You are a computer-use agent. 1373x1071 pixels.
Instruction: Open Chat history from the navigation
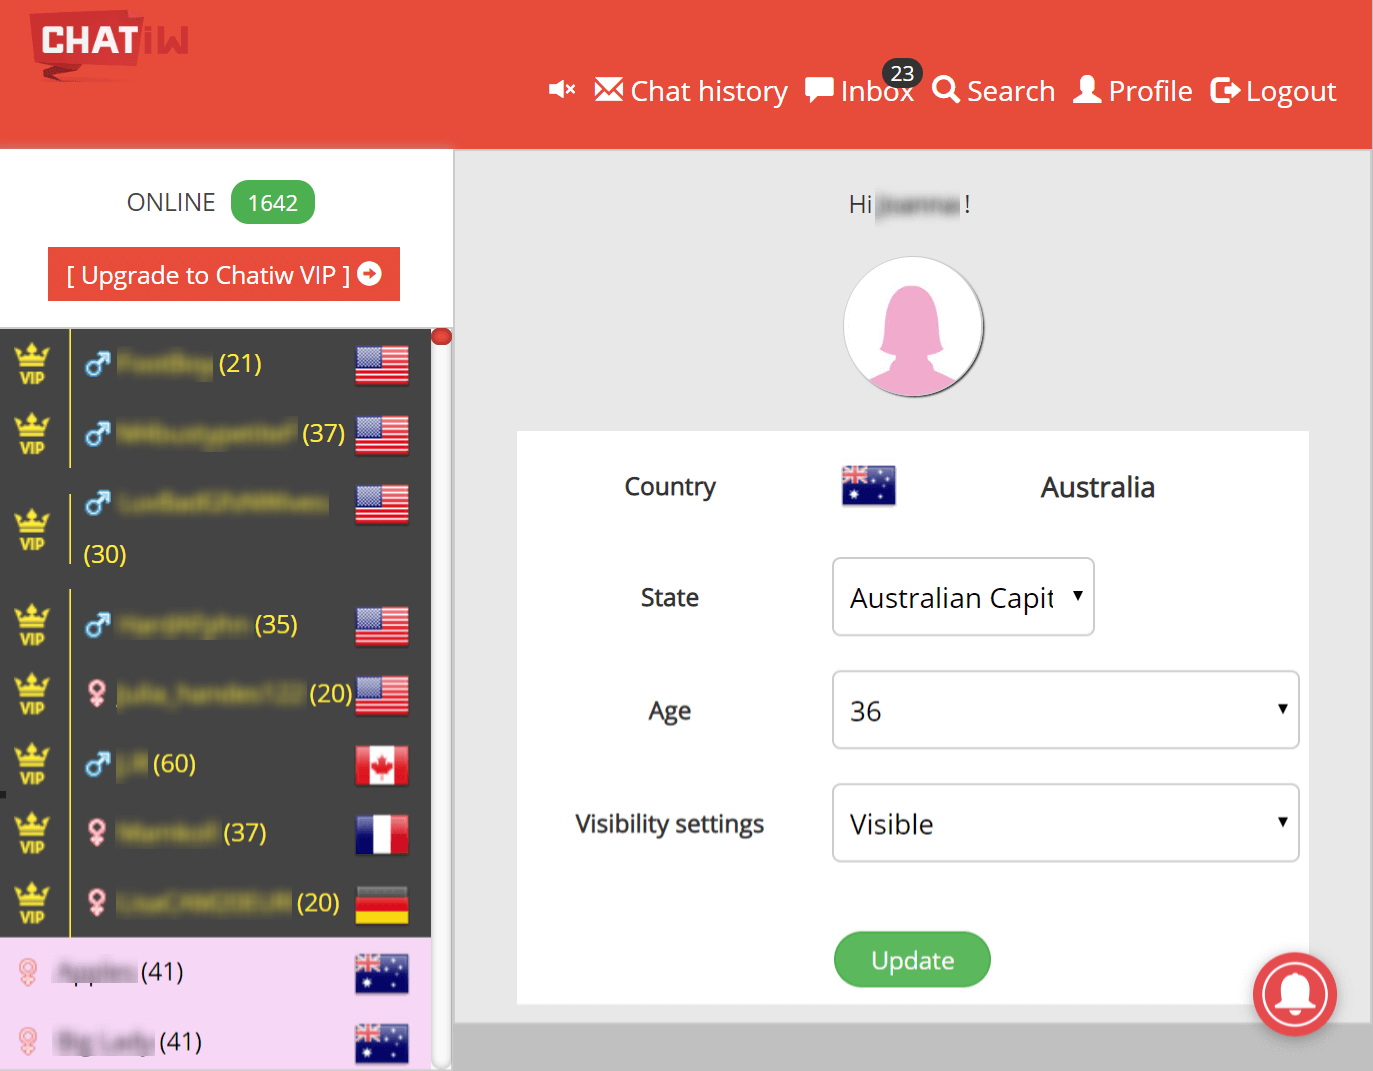point(691,91)
